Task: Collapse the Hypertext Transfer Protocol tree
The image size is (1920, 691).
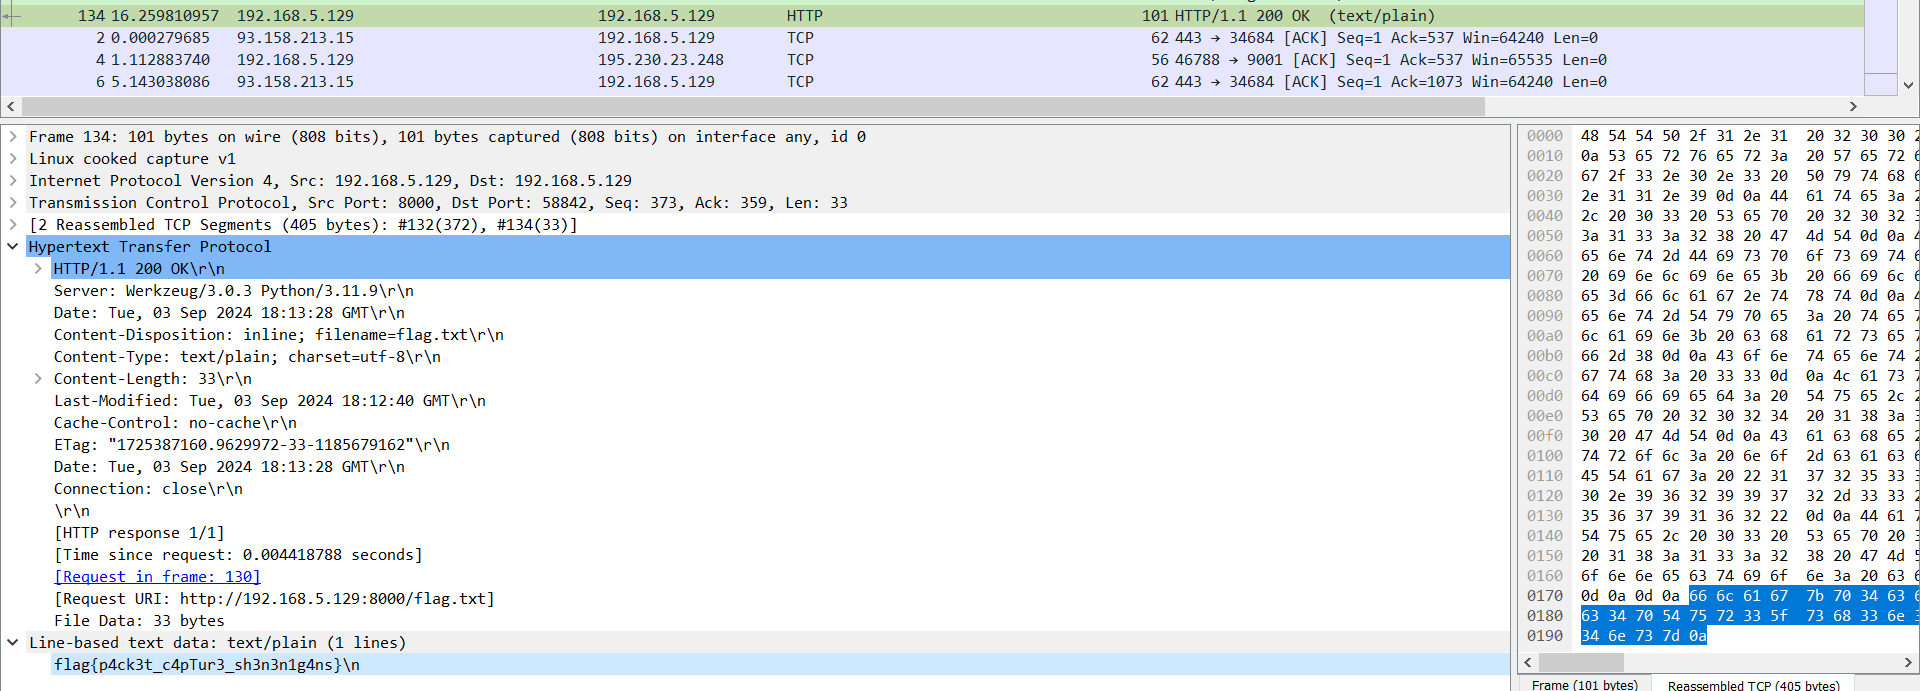Action: tap(13, 247)
